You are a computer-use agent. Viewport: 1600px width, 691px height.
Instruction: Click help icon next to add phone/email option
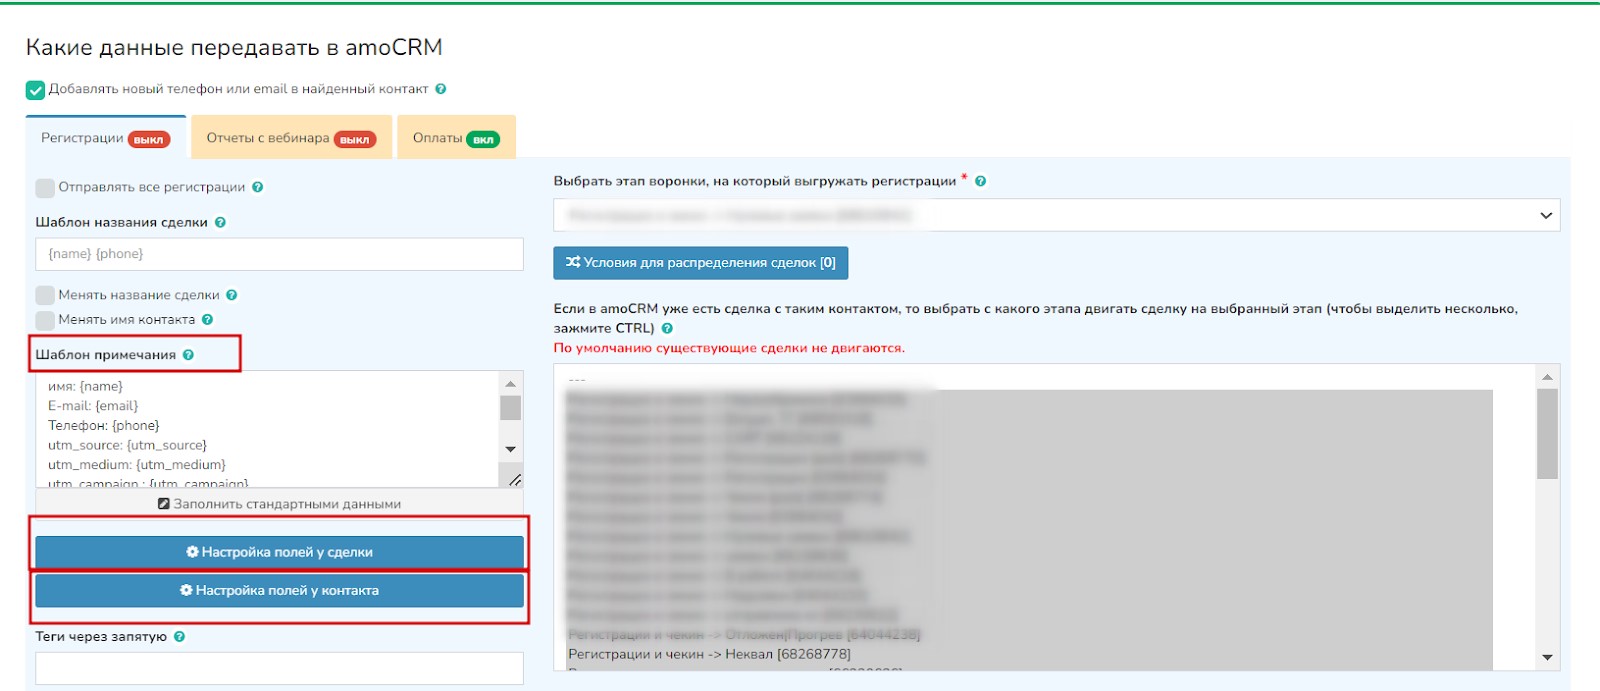(441, 89)
